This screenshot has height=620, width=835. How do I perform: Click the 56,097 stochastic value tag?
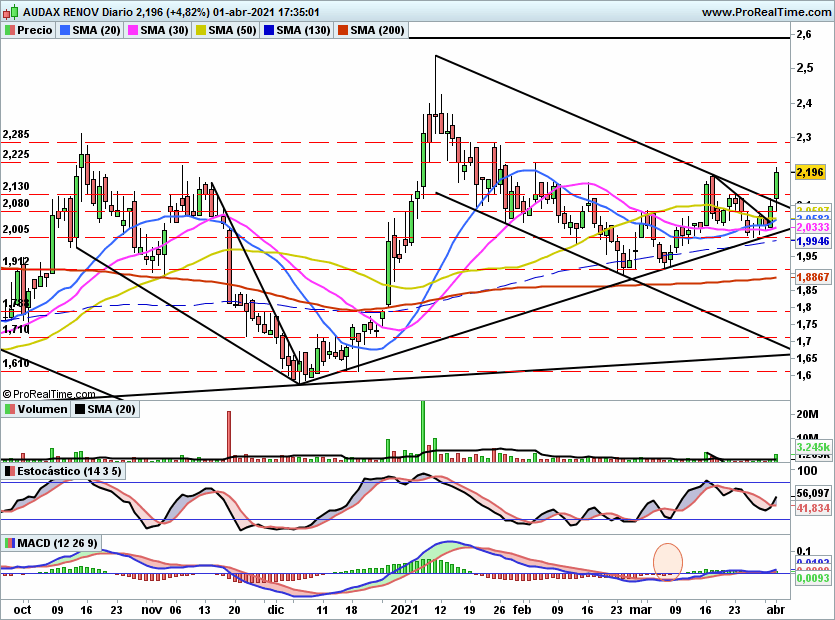point(813,493)
